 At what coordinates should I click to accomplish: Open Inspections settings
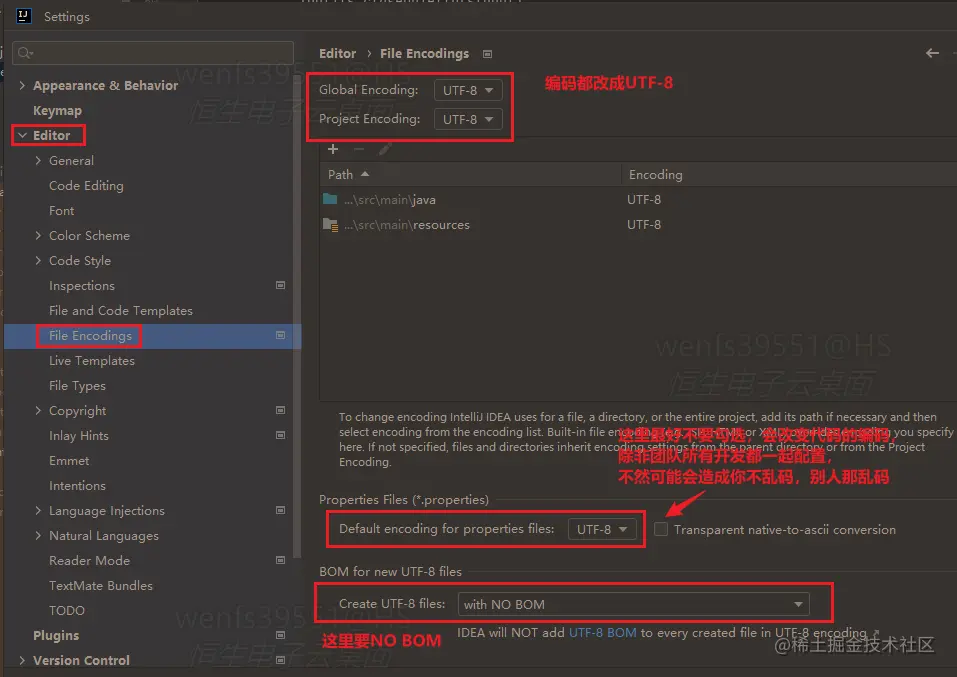tap(82, 286)
